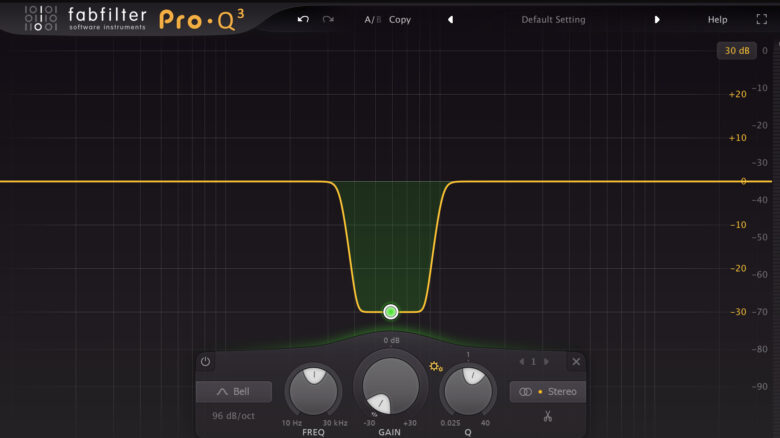The width and height of the screenshot is (780, 438).
Task: Click the scissors split band icon
Action: click(x=548, y=416)
